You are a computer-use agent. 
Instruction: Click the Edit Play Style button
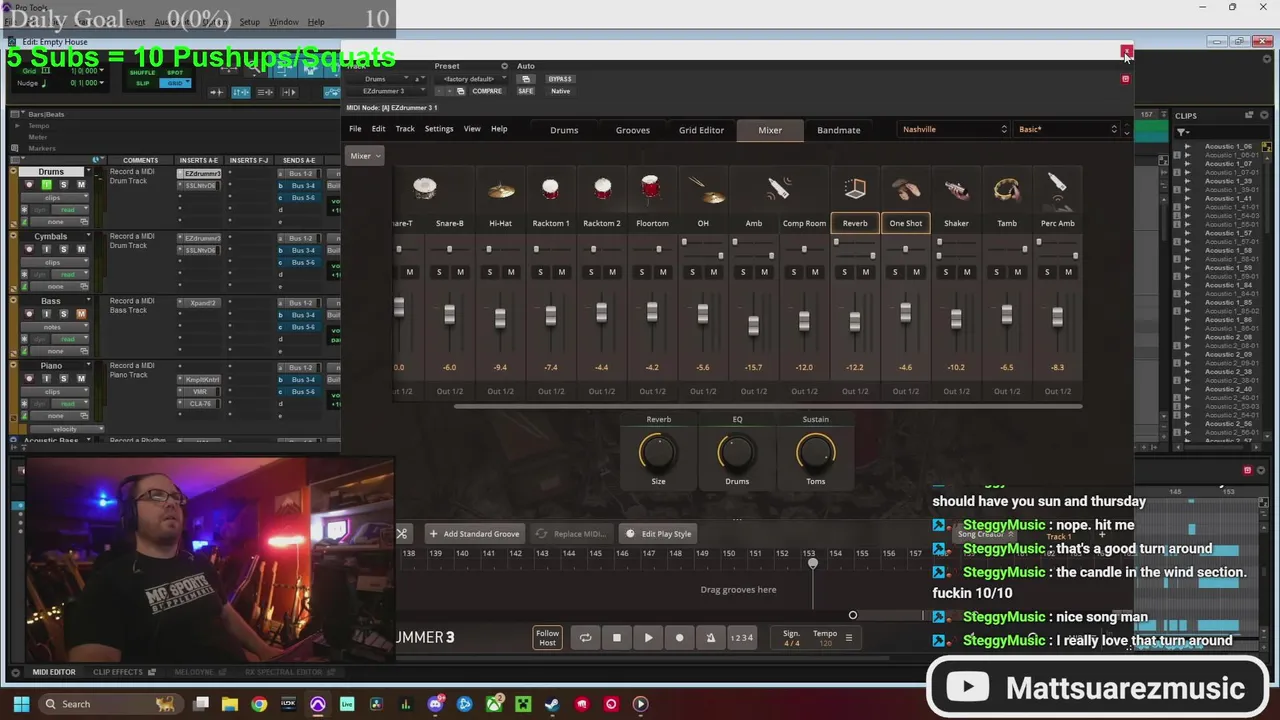coord(658,534)
